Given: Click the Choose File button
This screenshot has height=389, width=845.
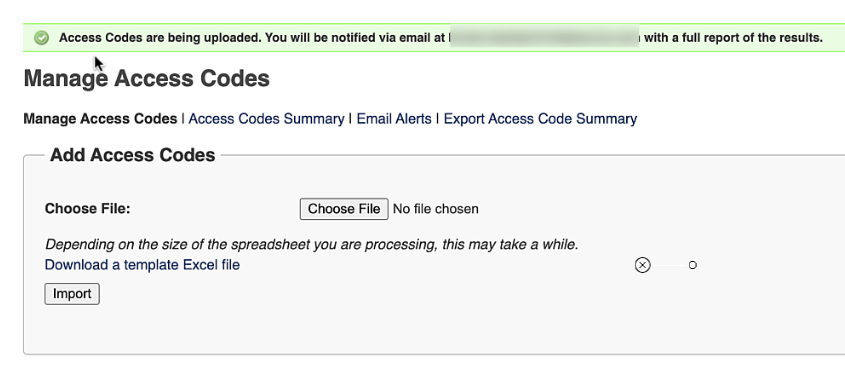Looking at the screenshot, I should 344,209.
